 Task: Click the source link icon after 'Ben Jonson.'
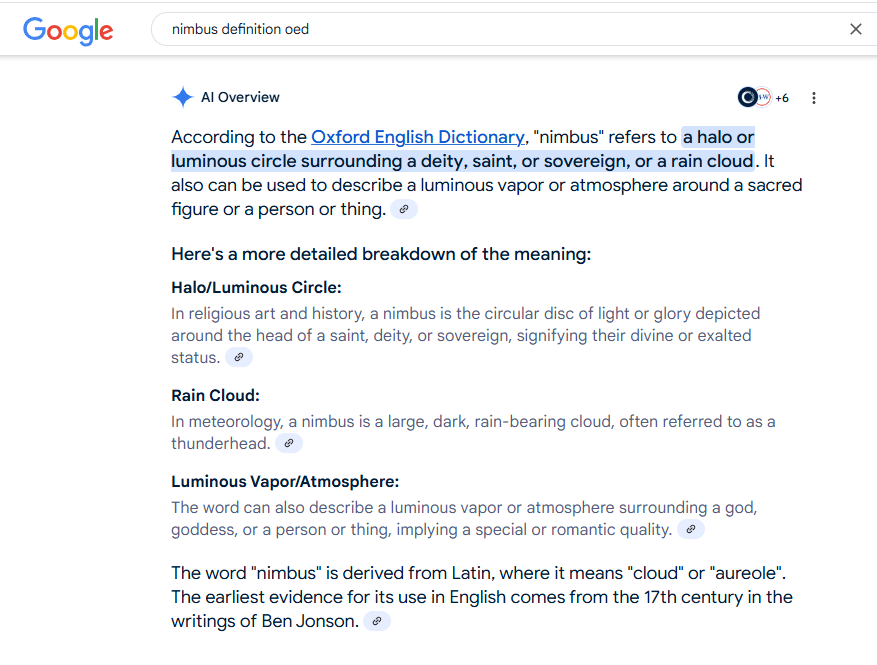[x=376, y=621]
